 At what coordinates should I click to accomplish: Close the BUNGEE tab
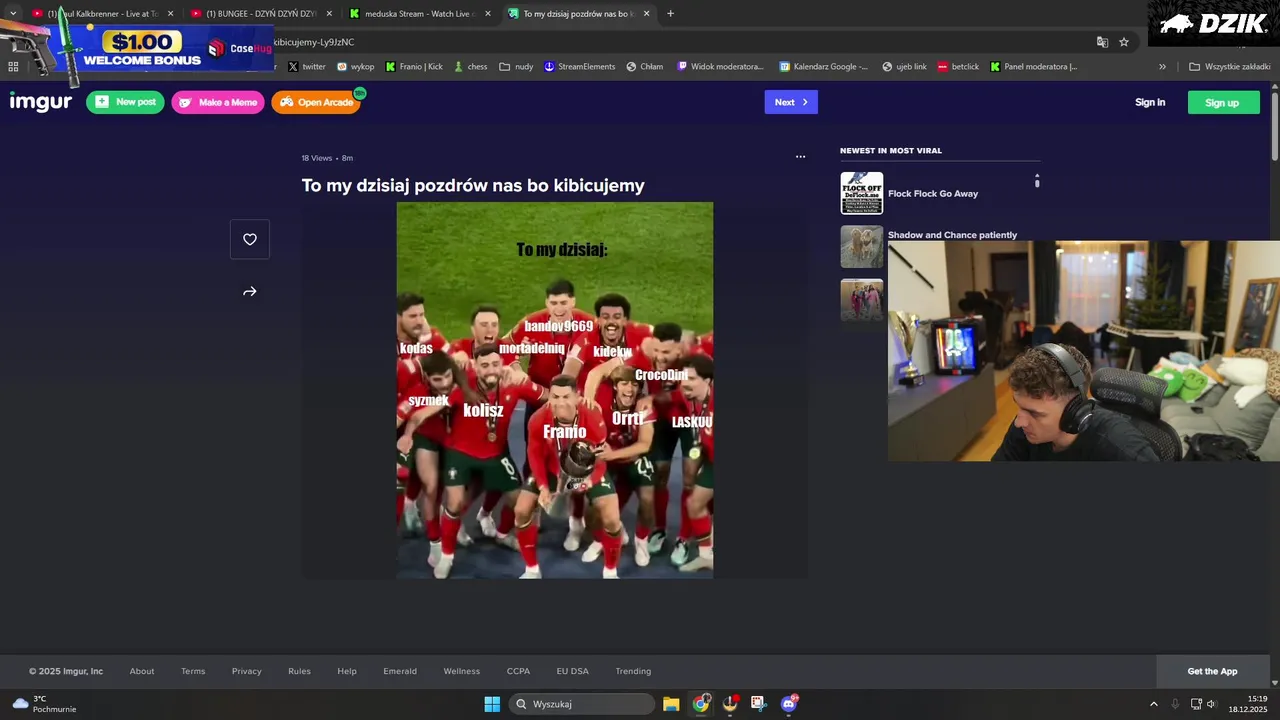tap(329, 14)
